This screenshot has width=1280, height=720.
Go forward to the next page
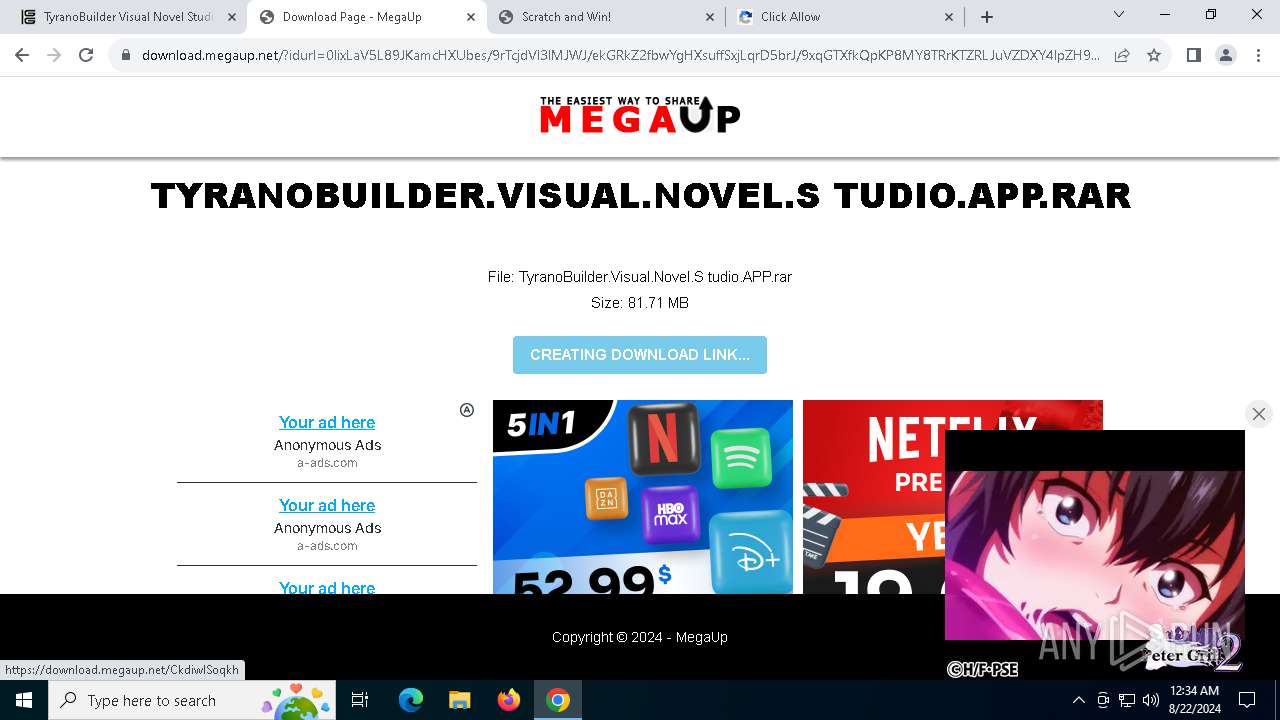point(54,56)
